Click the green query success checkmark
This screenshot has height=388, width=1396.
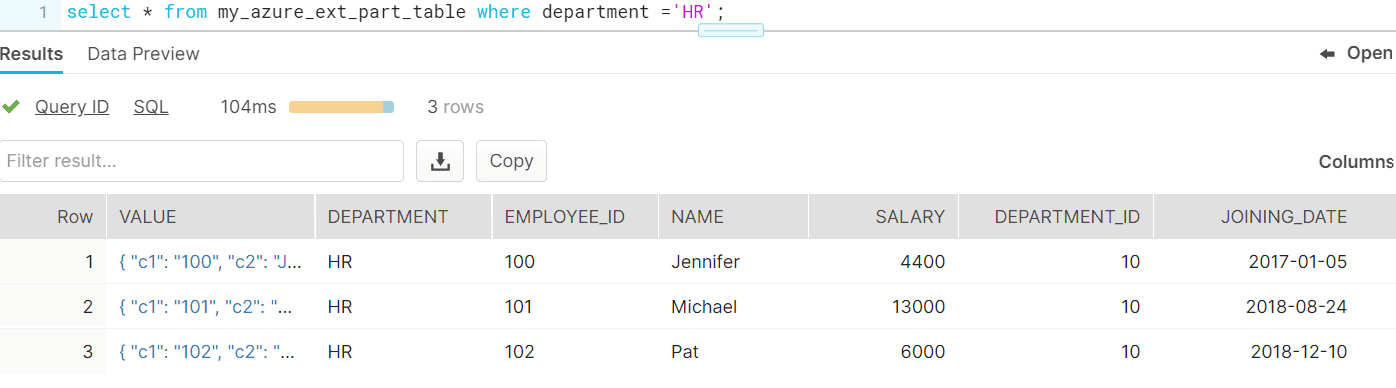(11, 106)
